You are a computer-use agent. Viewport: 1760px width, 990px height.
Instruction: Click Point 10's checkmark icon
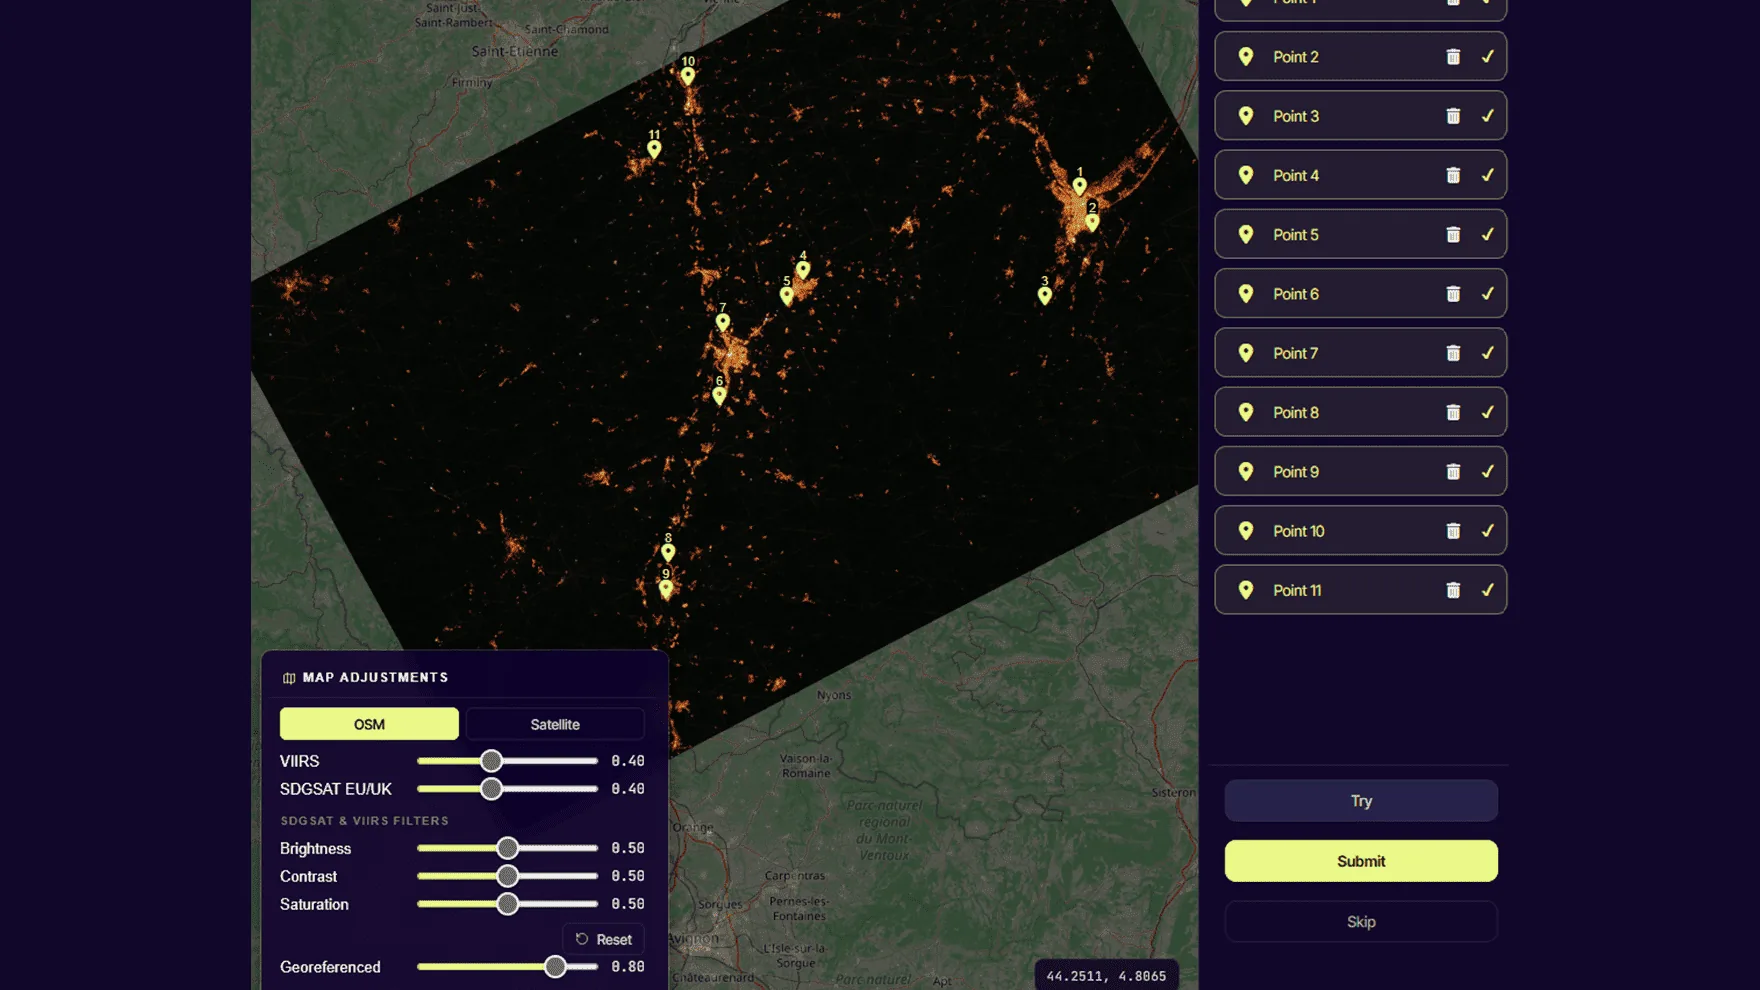click(1487, 531)
